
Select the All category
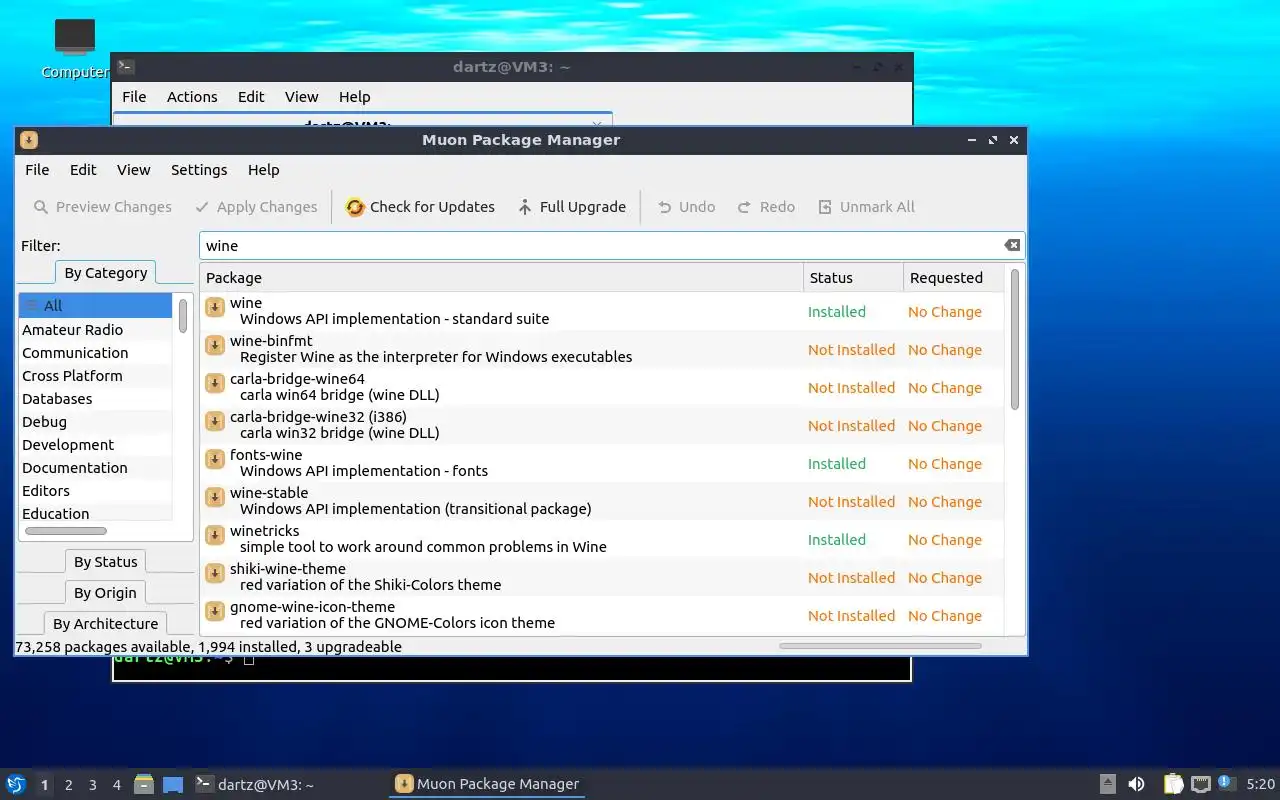[95, 306]
